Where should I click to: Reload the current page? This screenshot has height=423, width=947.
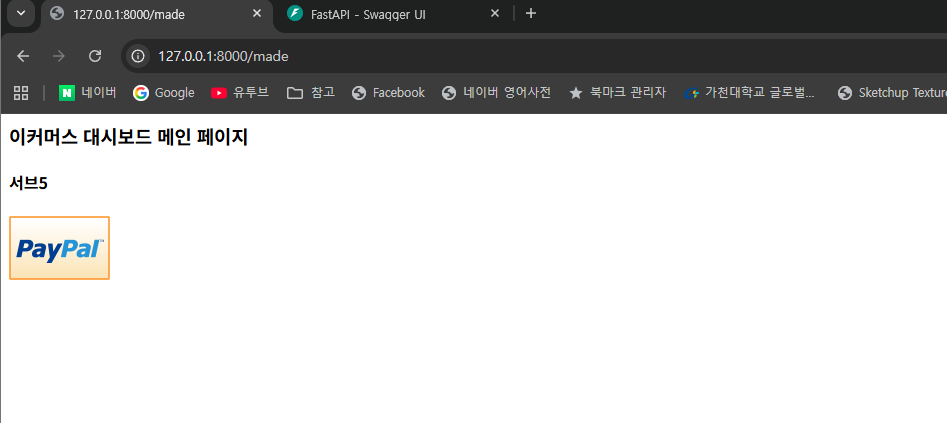[x=94, y=56]
